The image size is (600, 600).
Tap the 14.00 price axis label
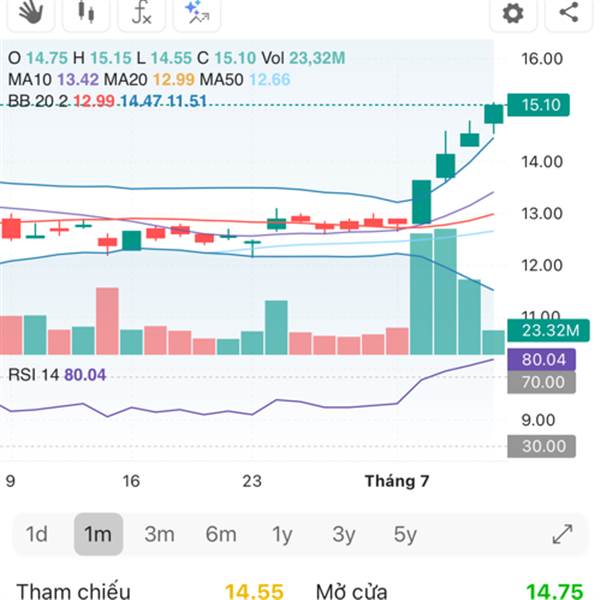point(542,161)
